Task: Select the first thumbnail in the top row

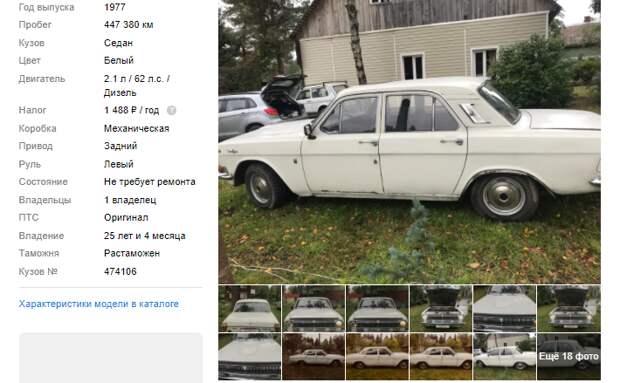Action: point(250,308)
